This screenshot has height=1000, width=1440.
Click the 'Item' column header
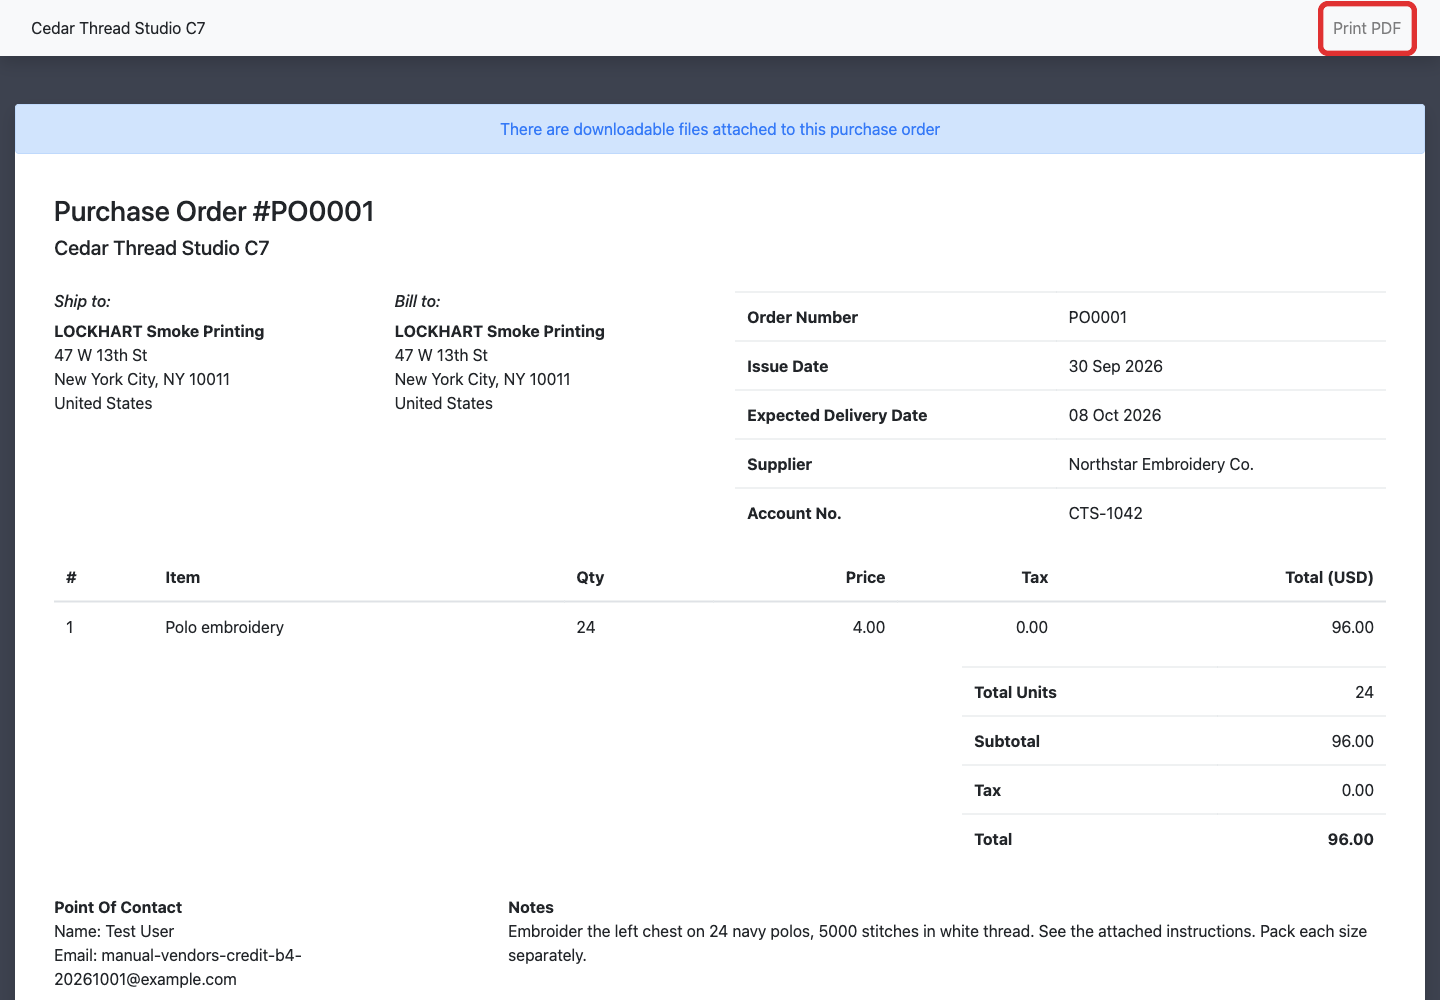pos(182,577)
